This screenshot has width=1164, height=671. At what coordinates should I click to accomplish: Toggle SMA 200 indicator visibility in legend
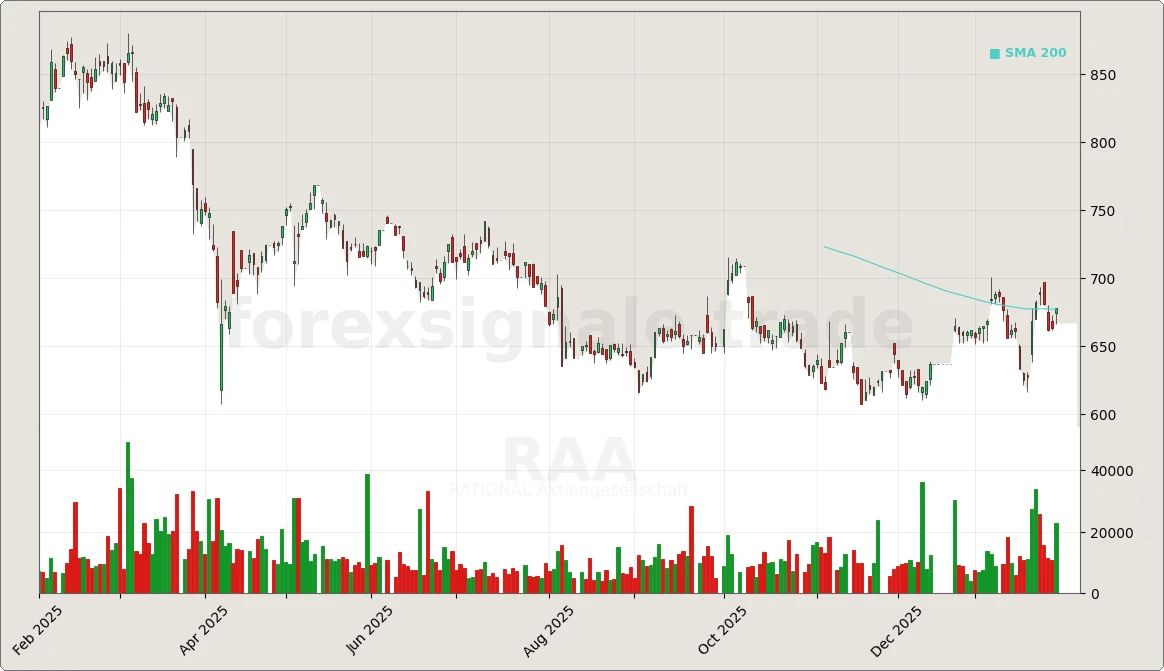1027,53
